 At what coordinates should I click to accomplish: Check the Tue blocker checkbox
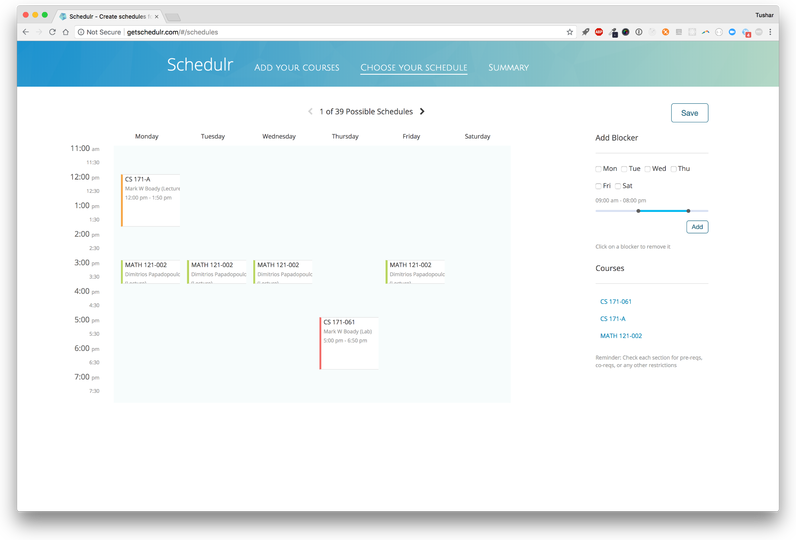click(x=624, y=169)
